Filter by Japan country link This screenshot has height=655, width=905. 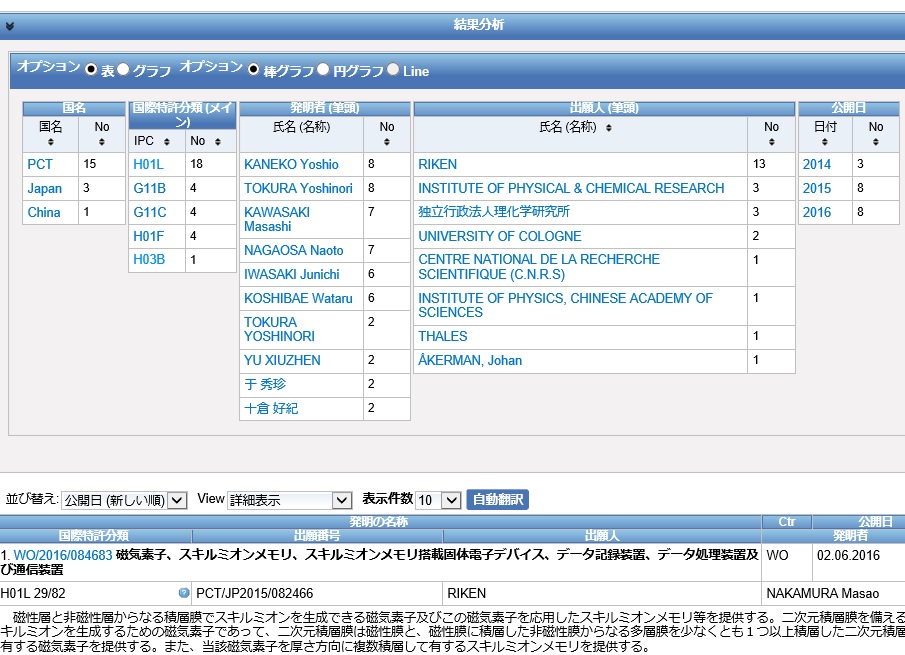click(44, 189)
